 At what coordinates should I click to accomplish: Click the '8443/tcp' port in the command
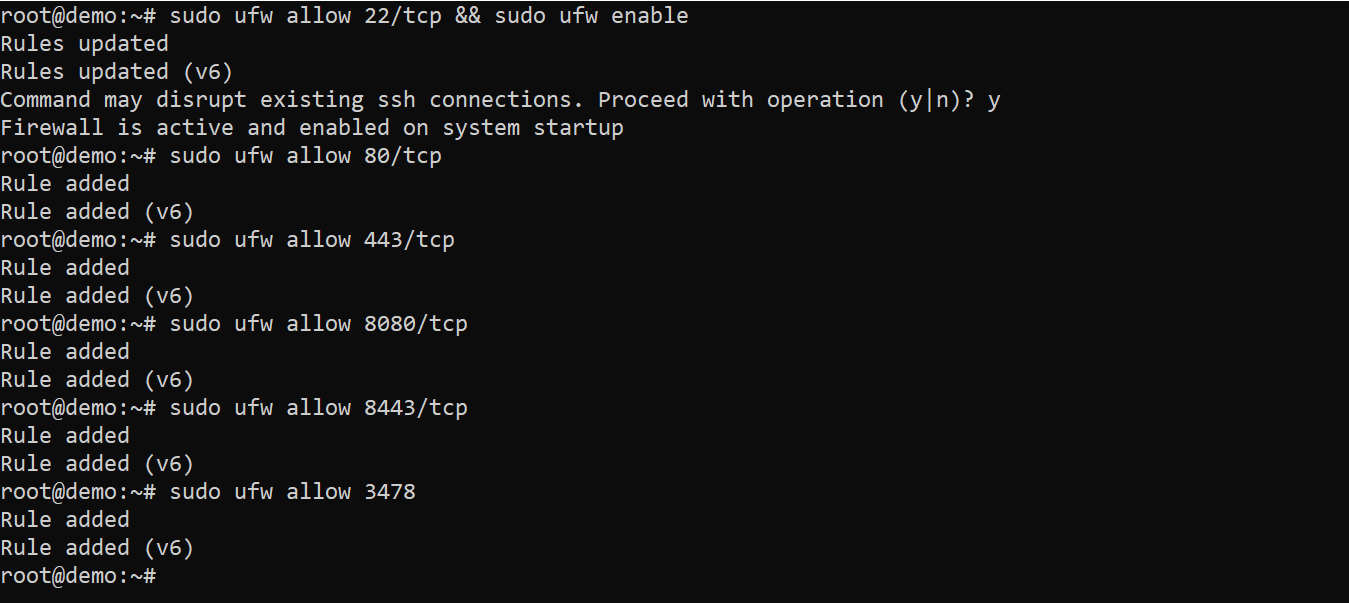pos(416,408)
